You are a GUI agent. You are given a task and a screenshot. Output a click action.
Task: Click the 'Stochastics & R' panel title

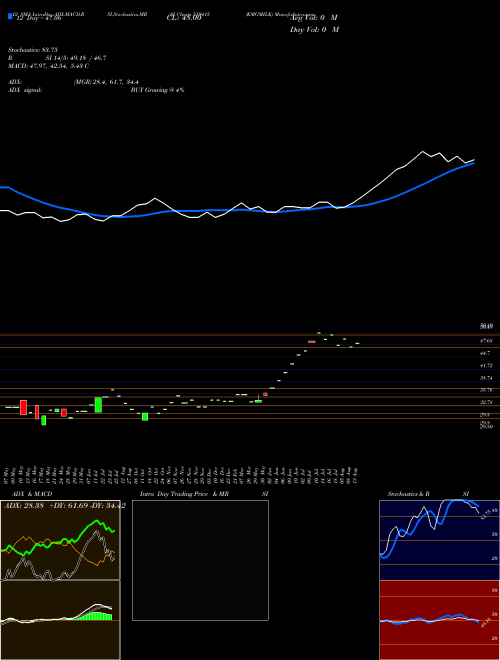408,494
